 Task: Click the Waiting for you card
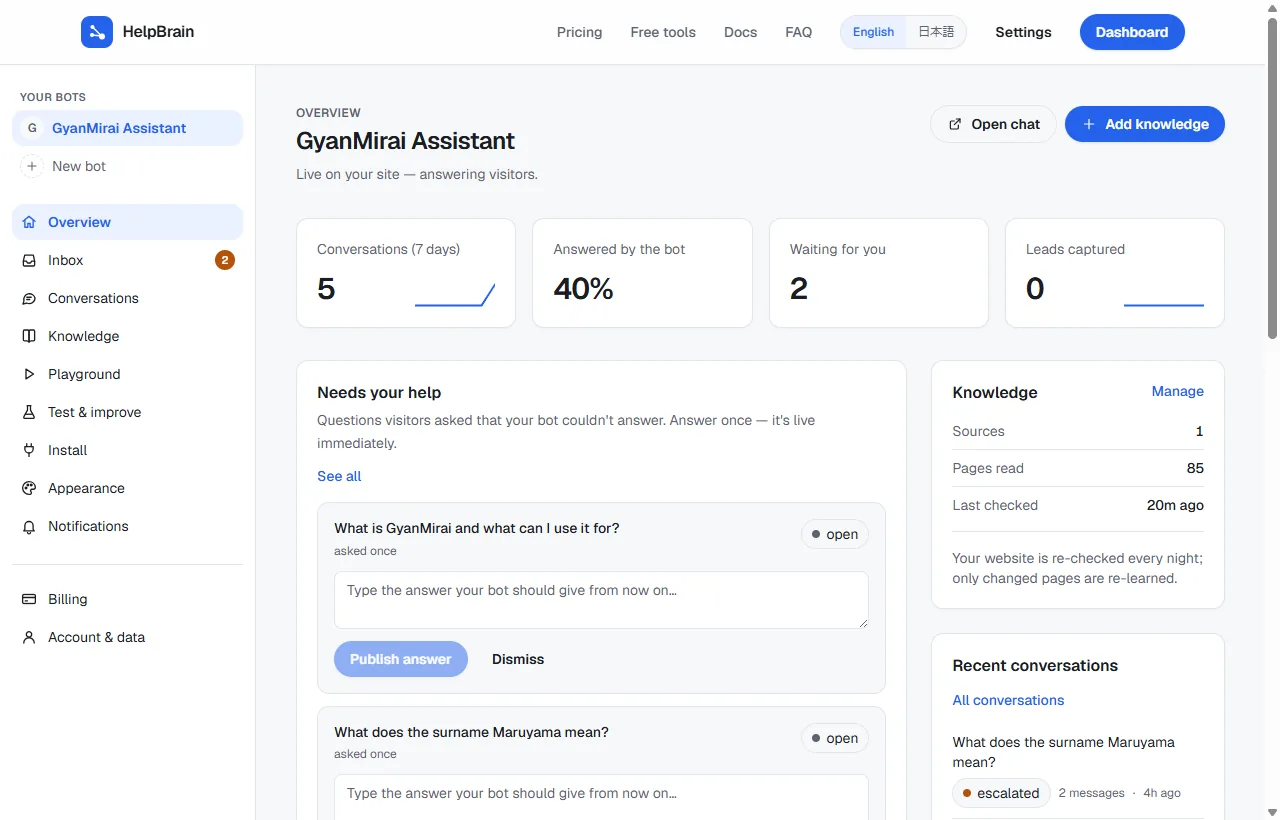point(879,273)
